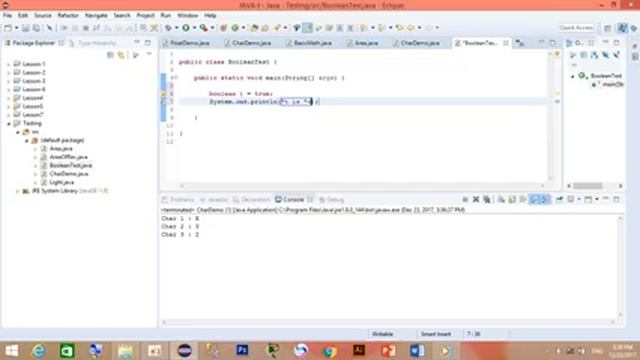
Task: Click Remove Launch X in Console toolbar
Action: (476, 200)
